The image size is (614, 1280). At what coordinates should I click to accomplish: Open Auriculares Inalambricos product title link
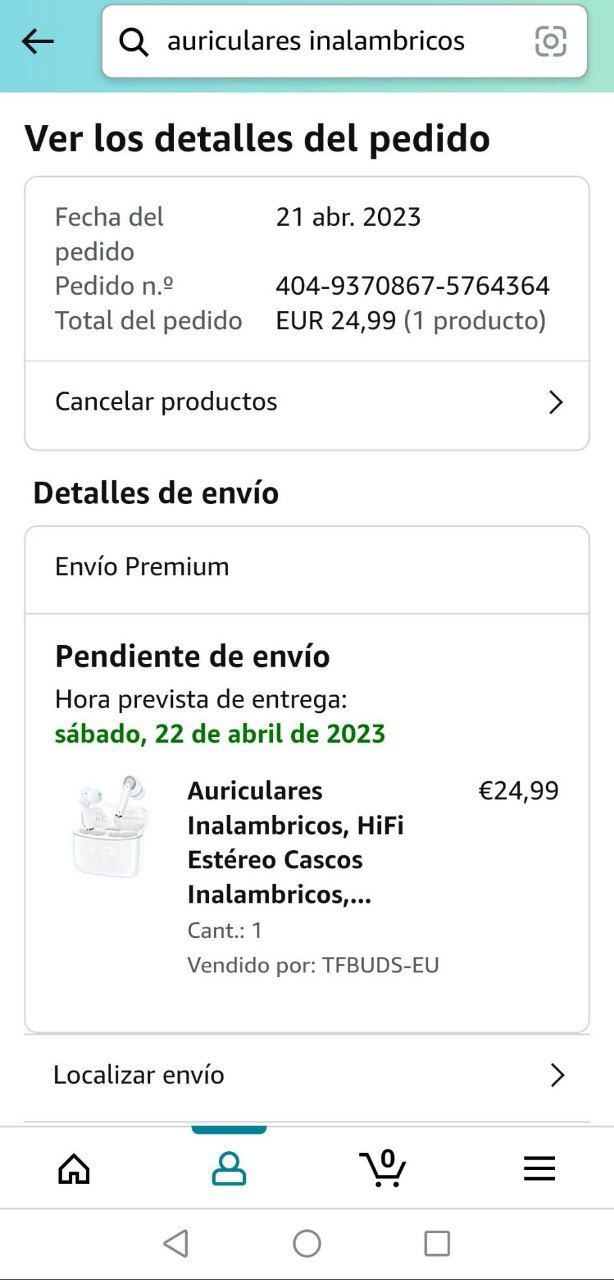(x=295, y=842)
